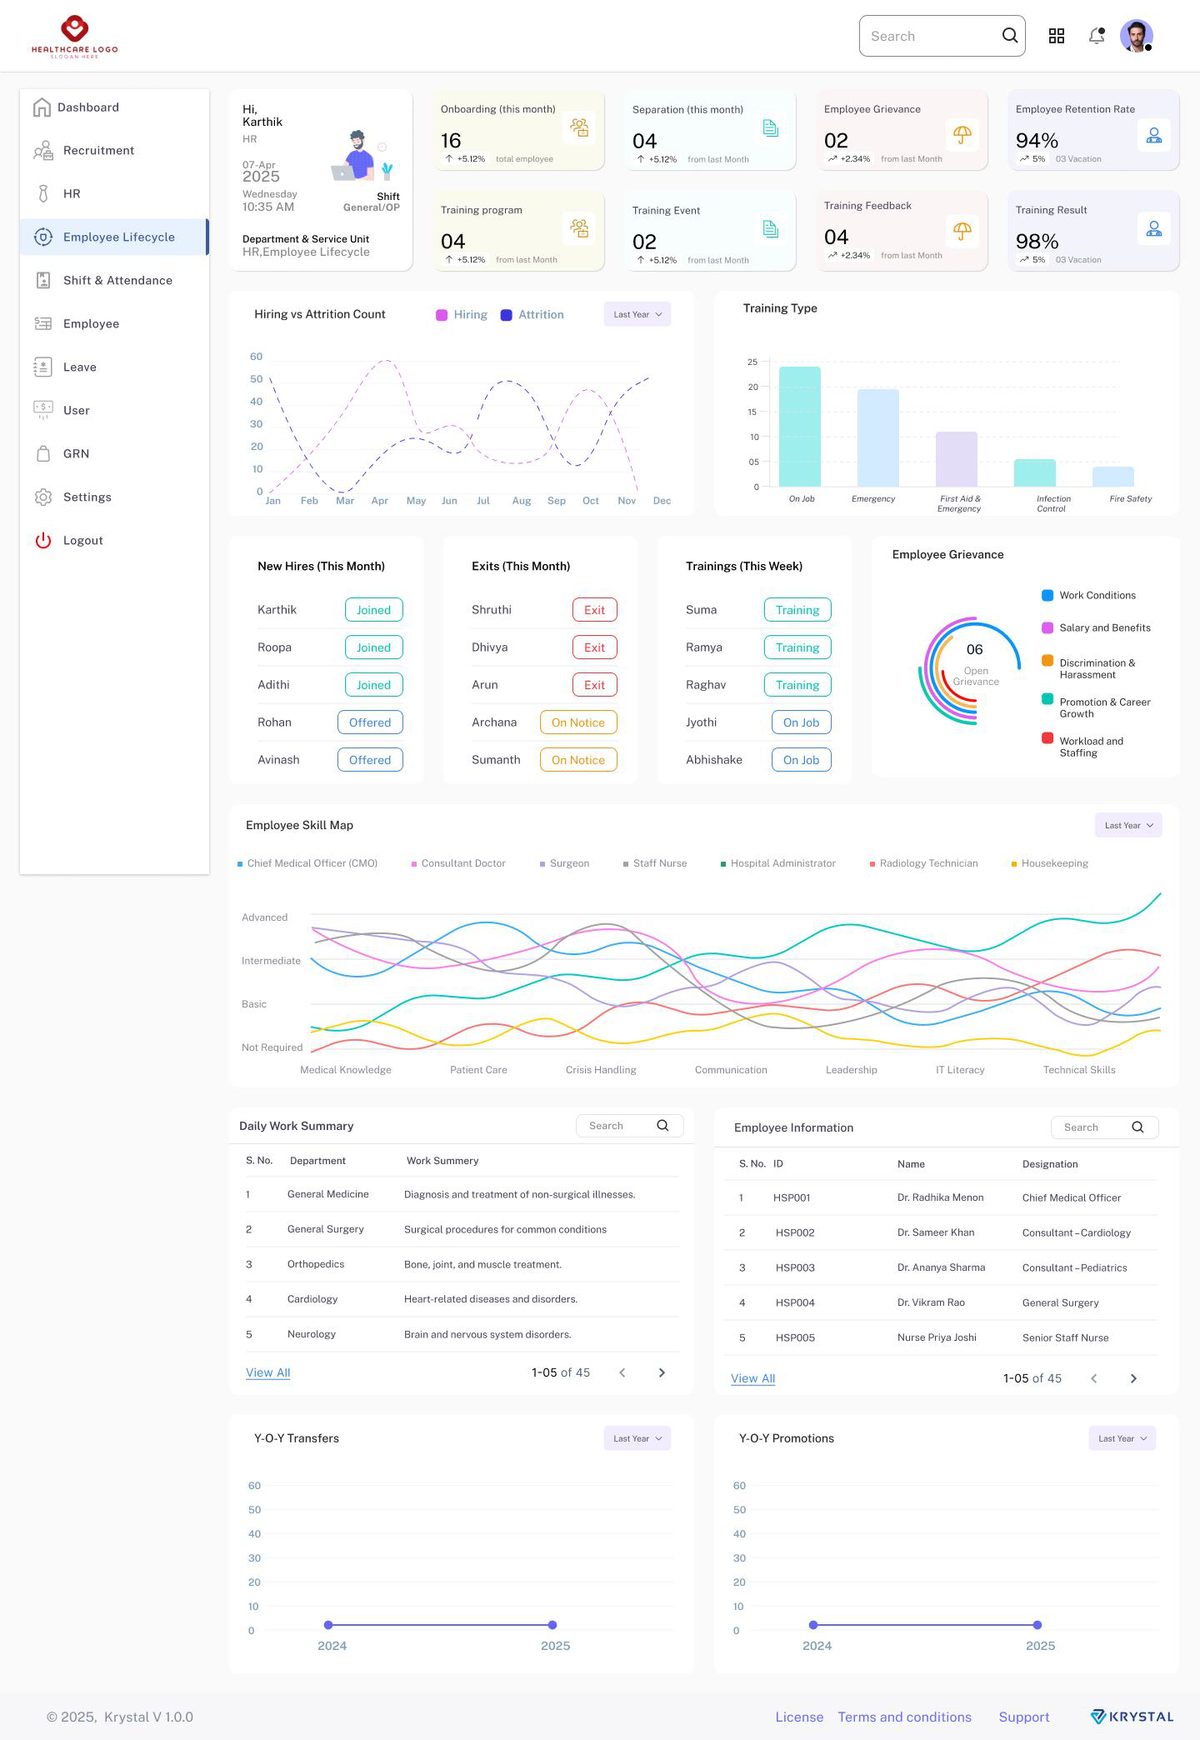Open the user profile avatar
Image resolution: width=1200 pixels, height=1740 pixels.
point(1137,36)
